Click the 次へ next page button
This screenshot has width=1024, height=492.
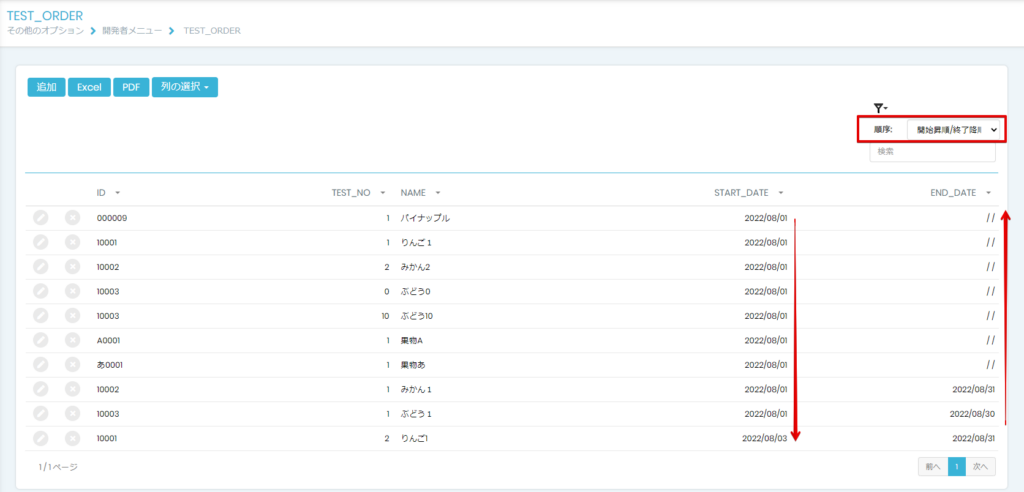coord(981,467)
